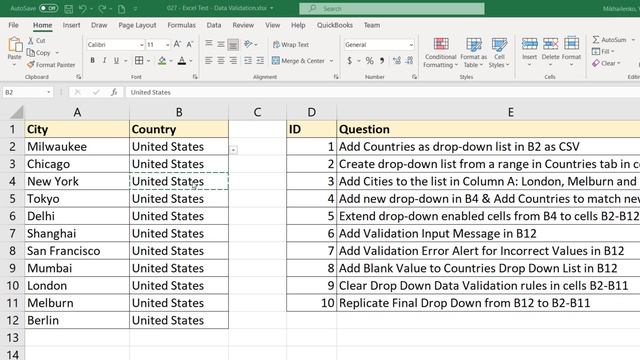Click the Cut command
This screenshot has height=360, width=640.
[x=37, y=40]
